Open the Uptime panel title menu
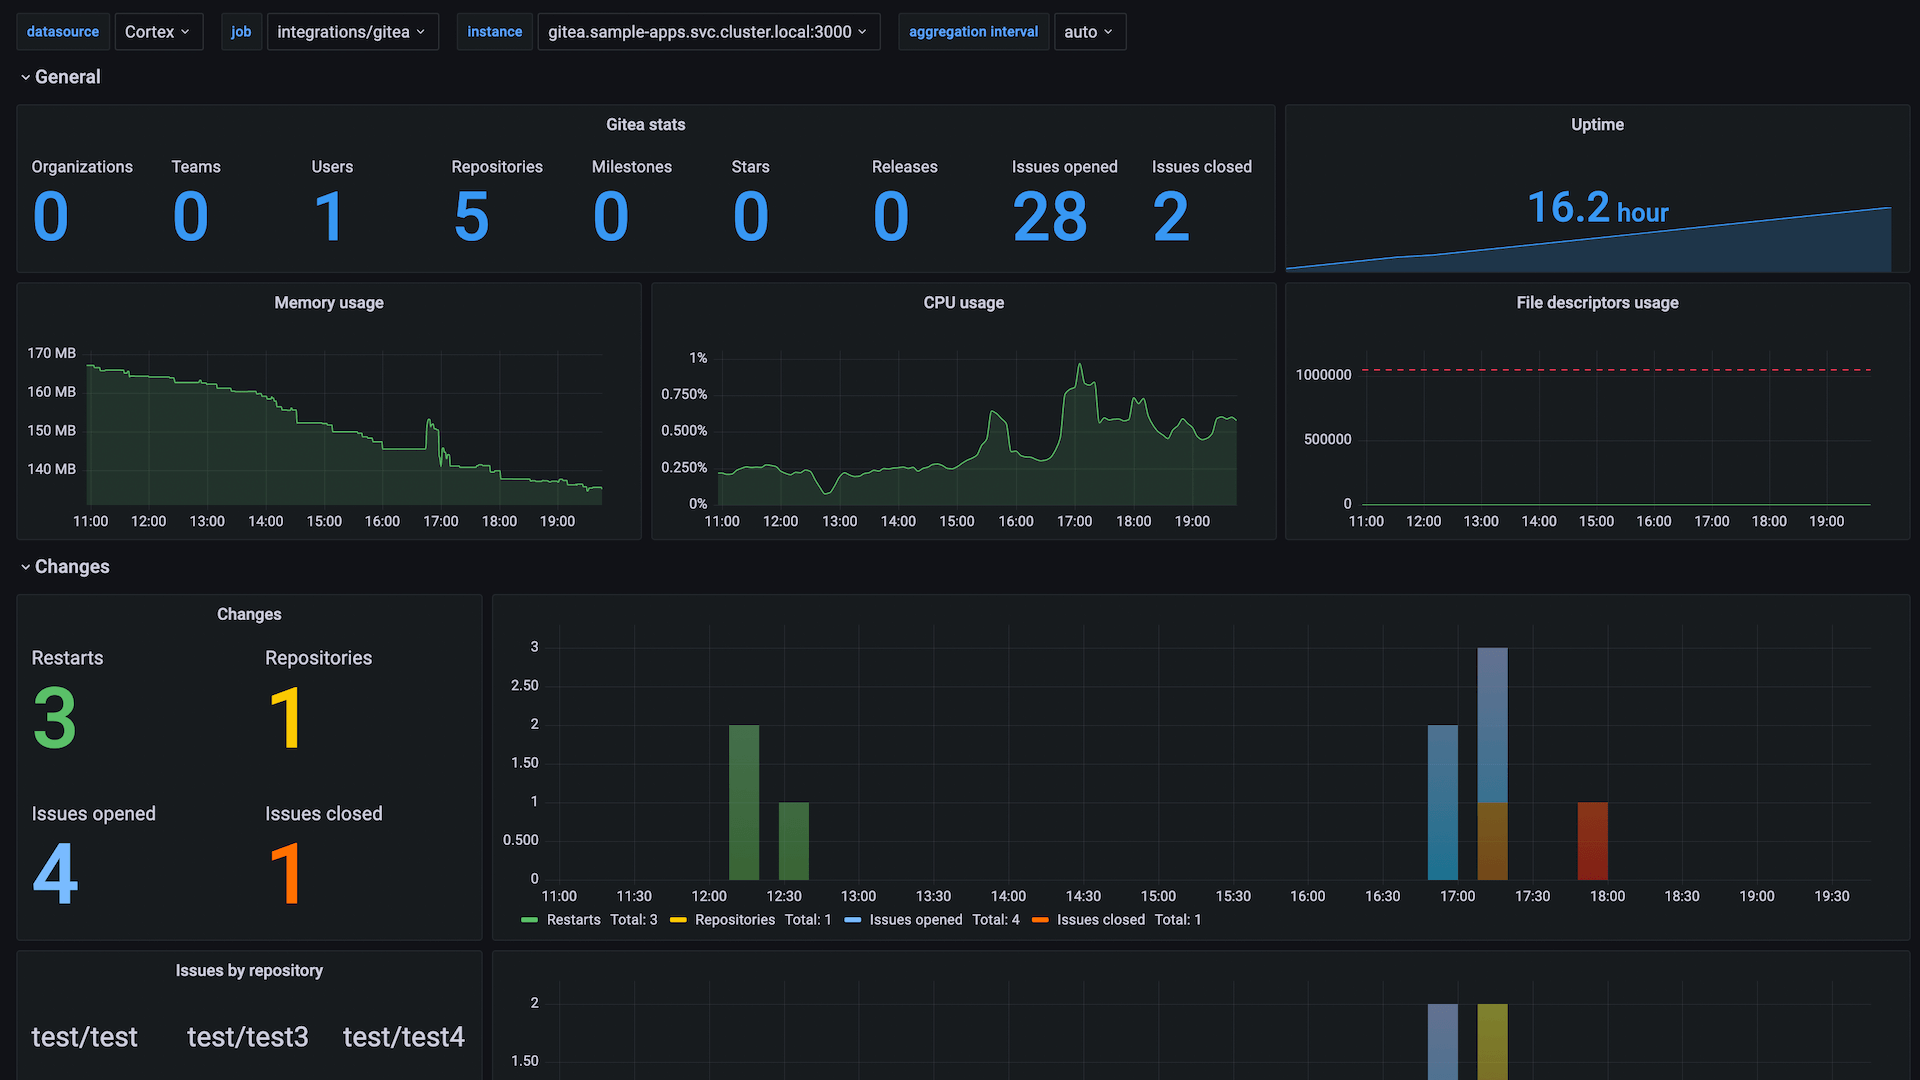1920x1080 pixels. coord(1596,124)
